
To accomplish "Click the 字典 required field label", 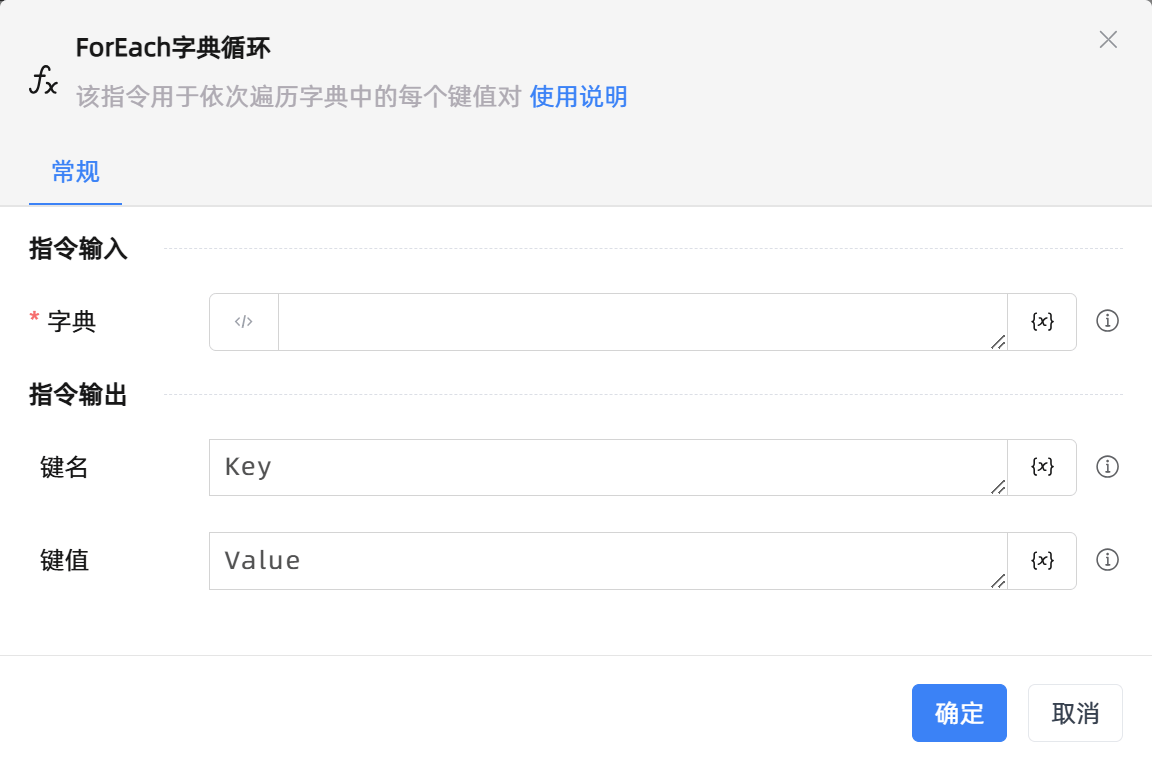I will click(72, 322).
